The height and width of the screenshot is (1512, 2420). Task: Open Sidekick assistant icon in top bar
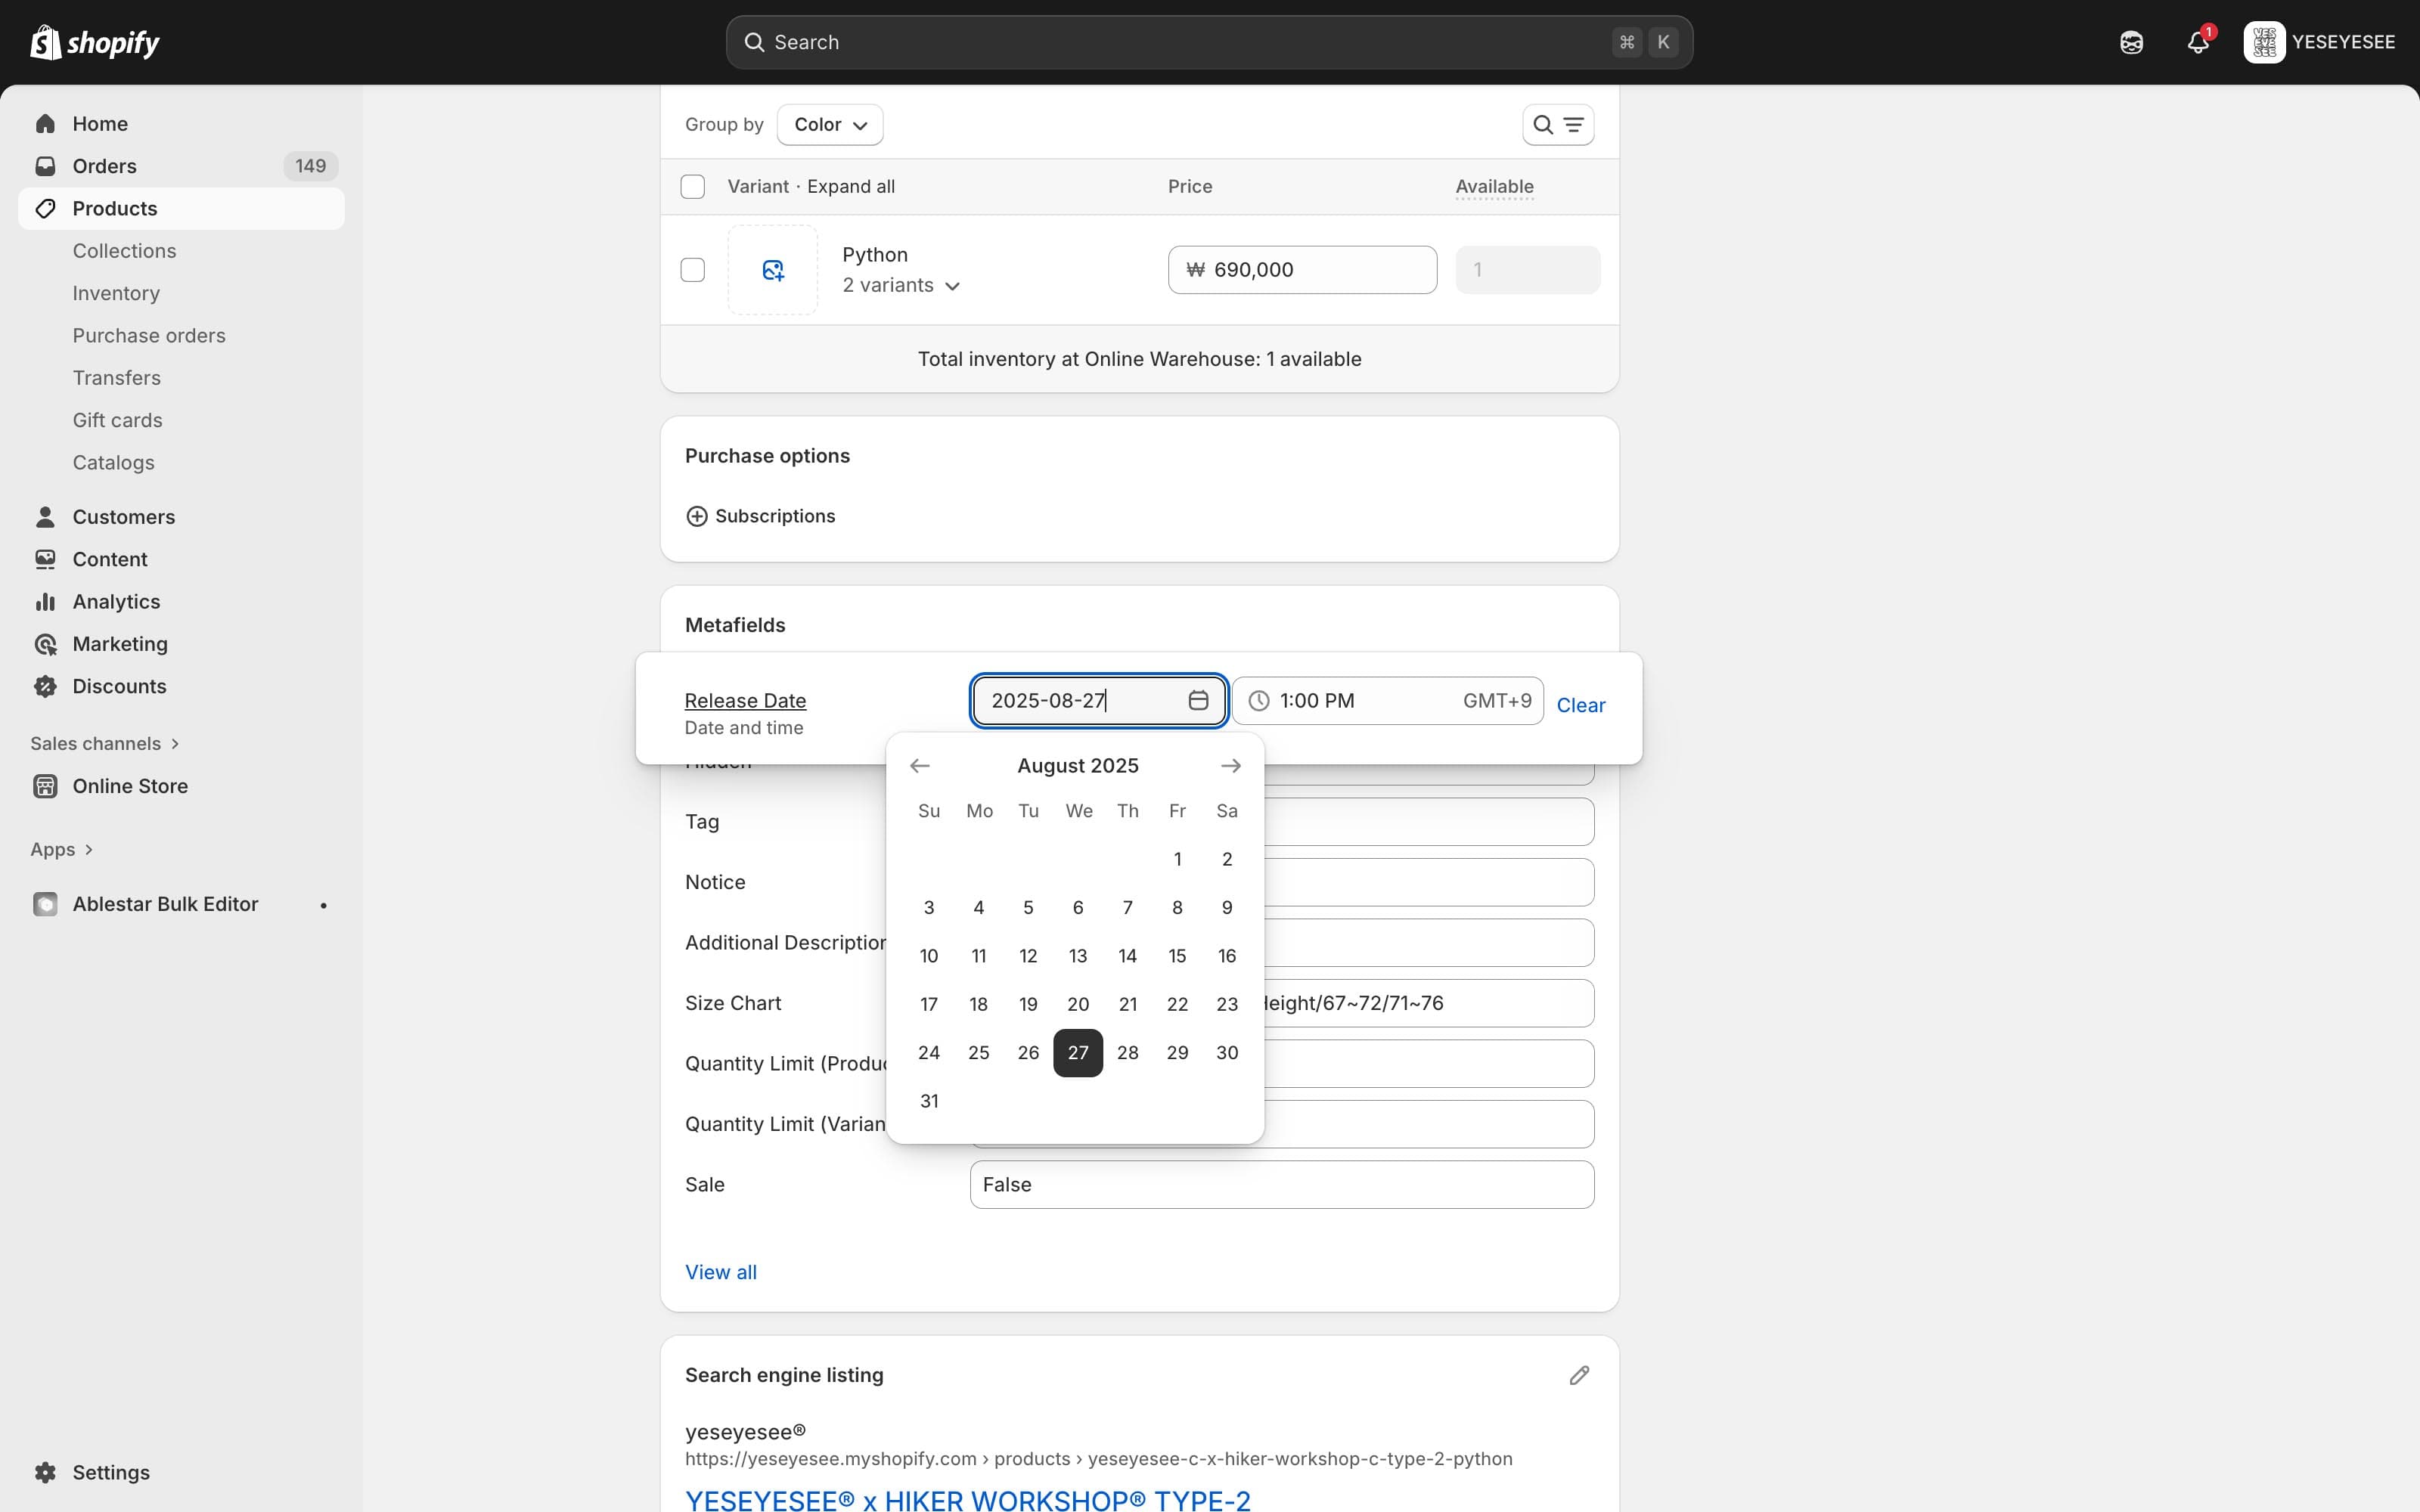click(x=2131, y=42)
